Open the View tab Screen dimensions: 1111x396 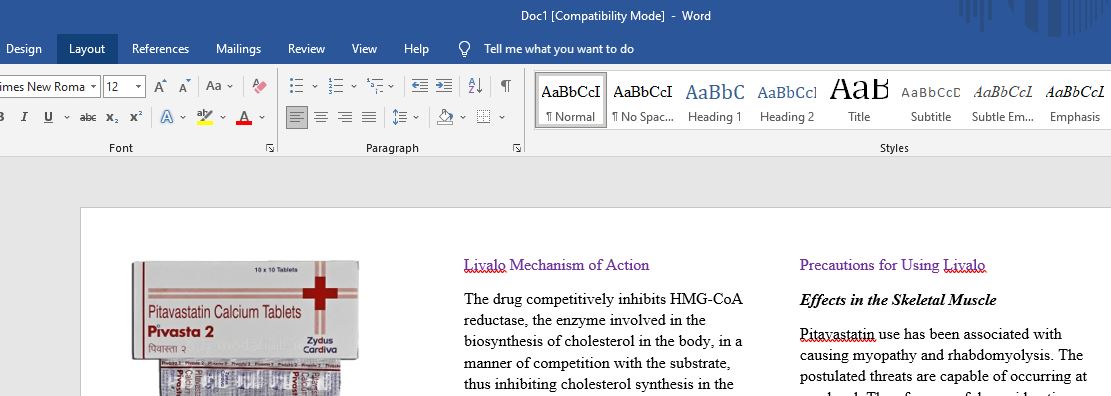(x=364, y=49)
